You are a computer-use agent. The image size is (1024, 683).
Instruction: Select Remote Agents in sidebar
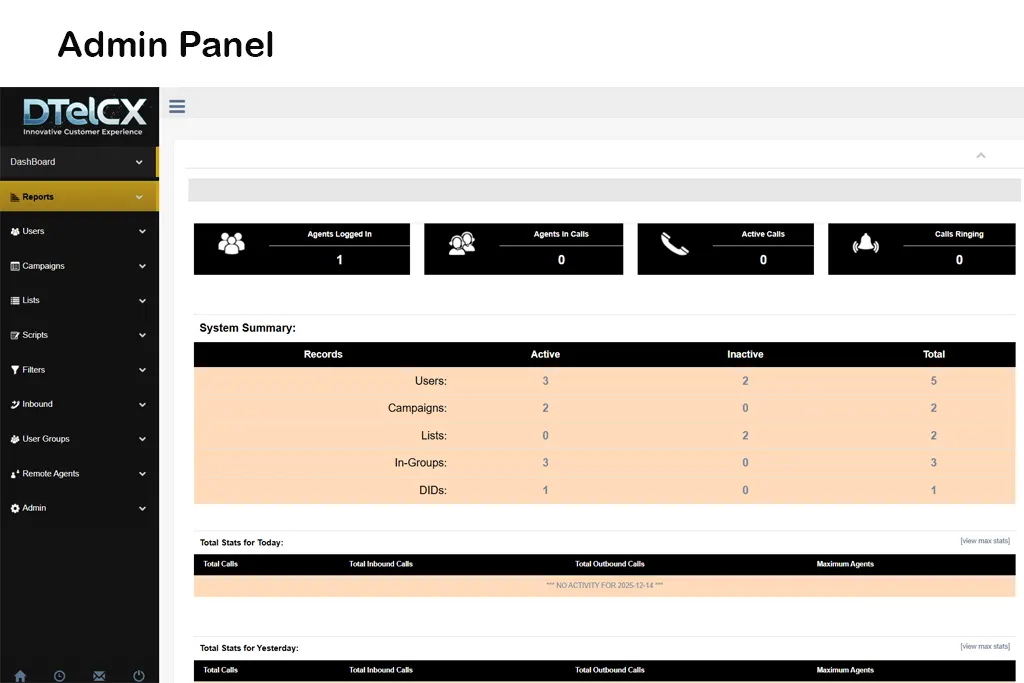tap(50, 474)
